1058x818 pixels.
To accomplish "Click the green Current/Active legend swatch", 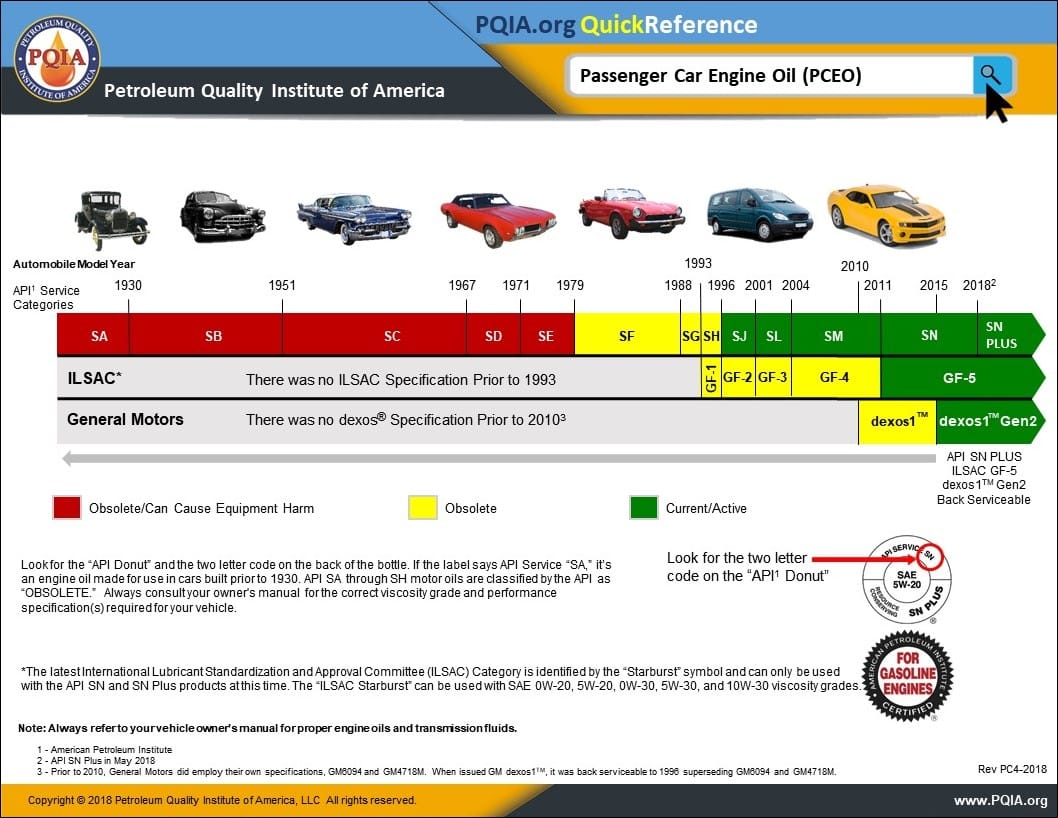I will [x=643, y=507].
